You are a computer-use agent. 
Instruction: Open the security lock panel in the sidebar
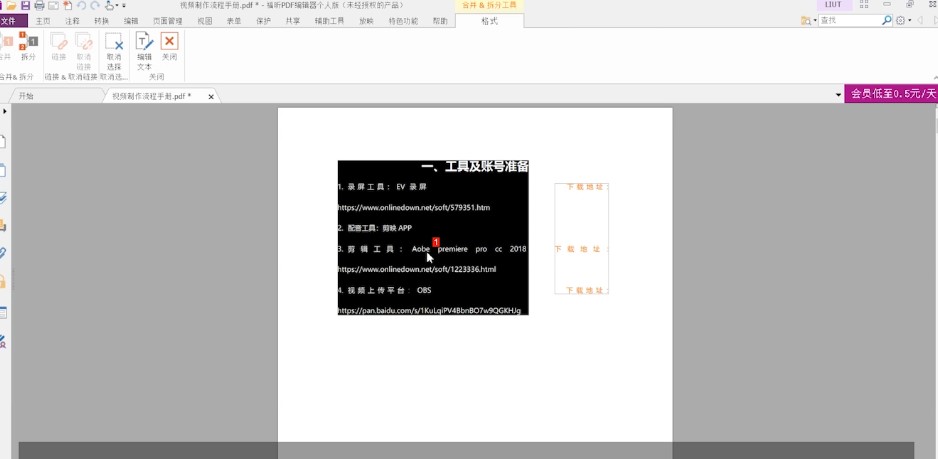click(x=2, y=281)
